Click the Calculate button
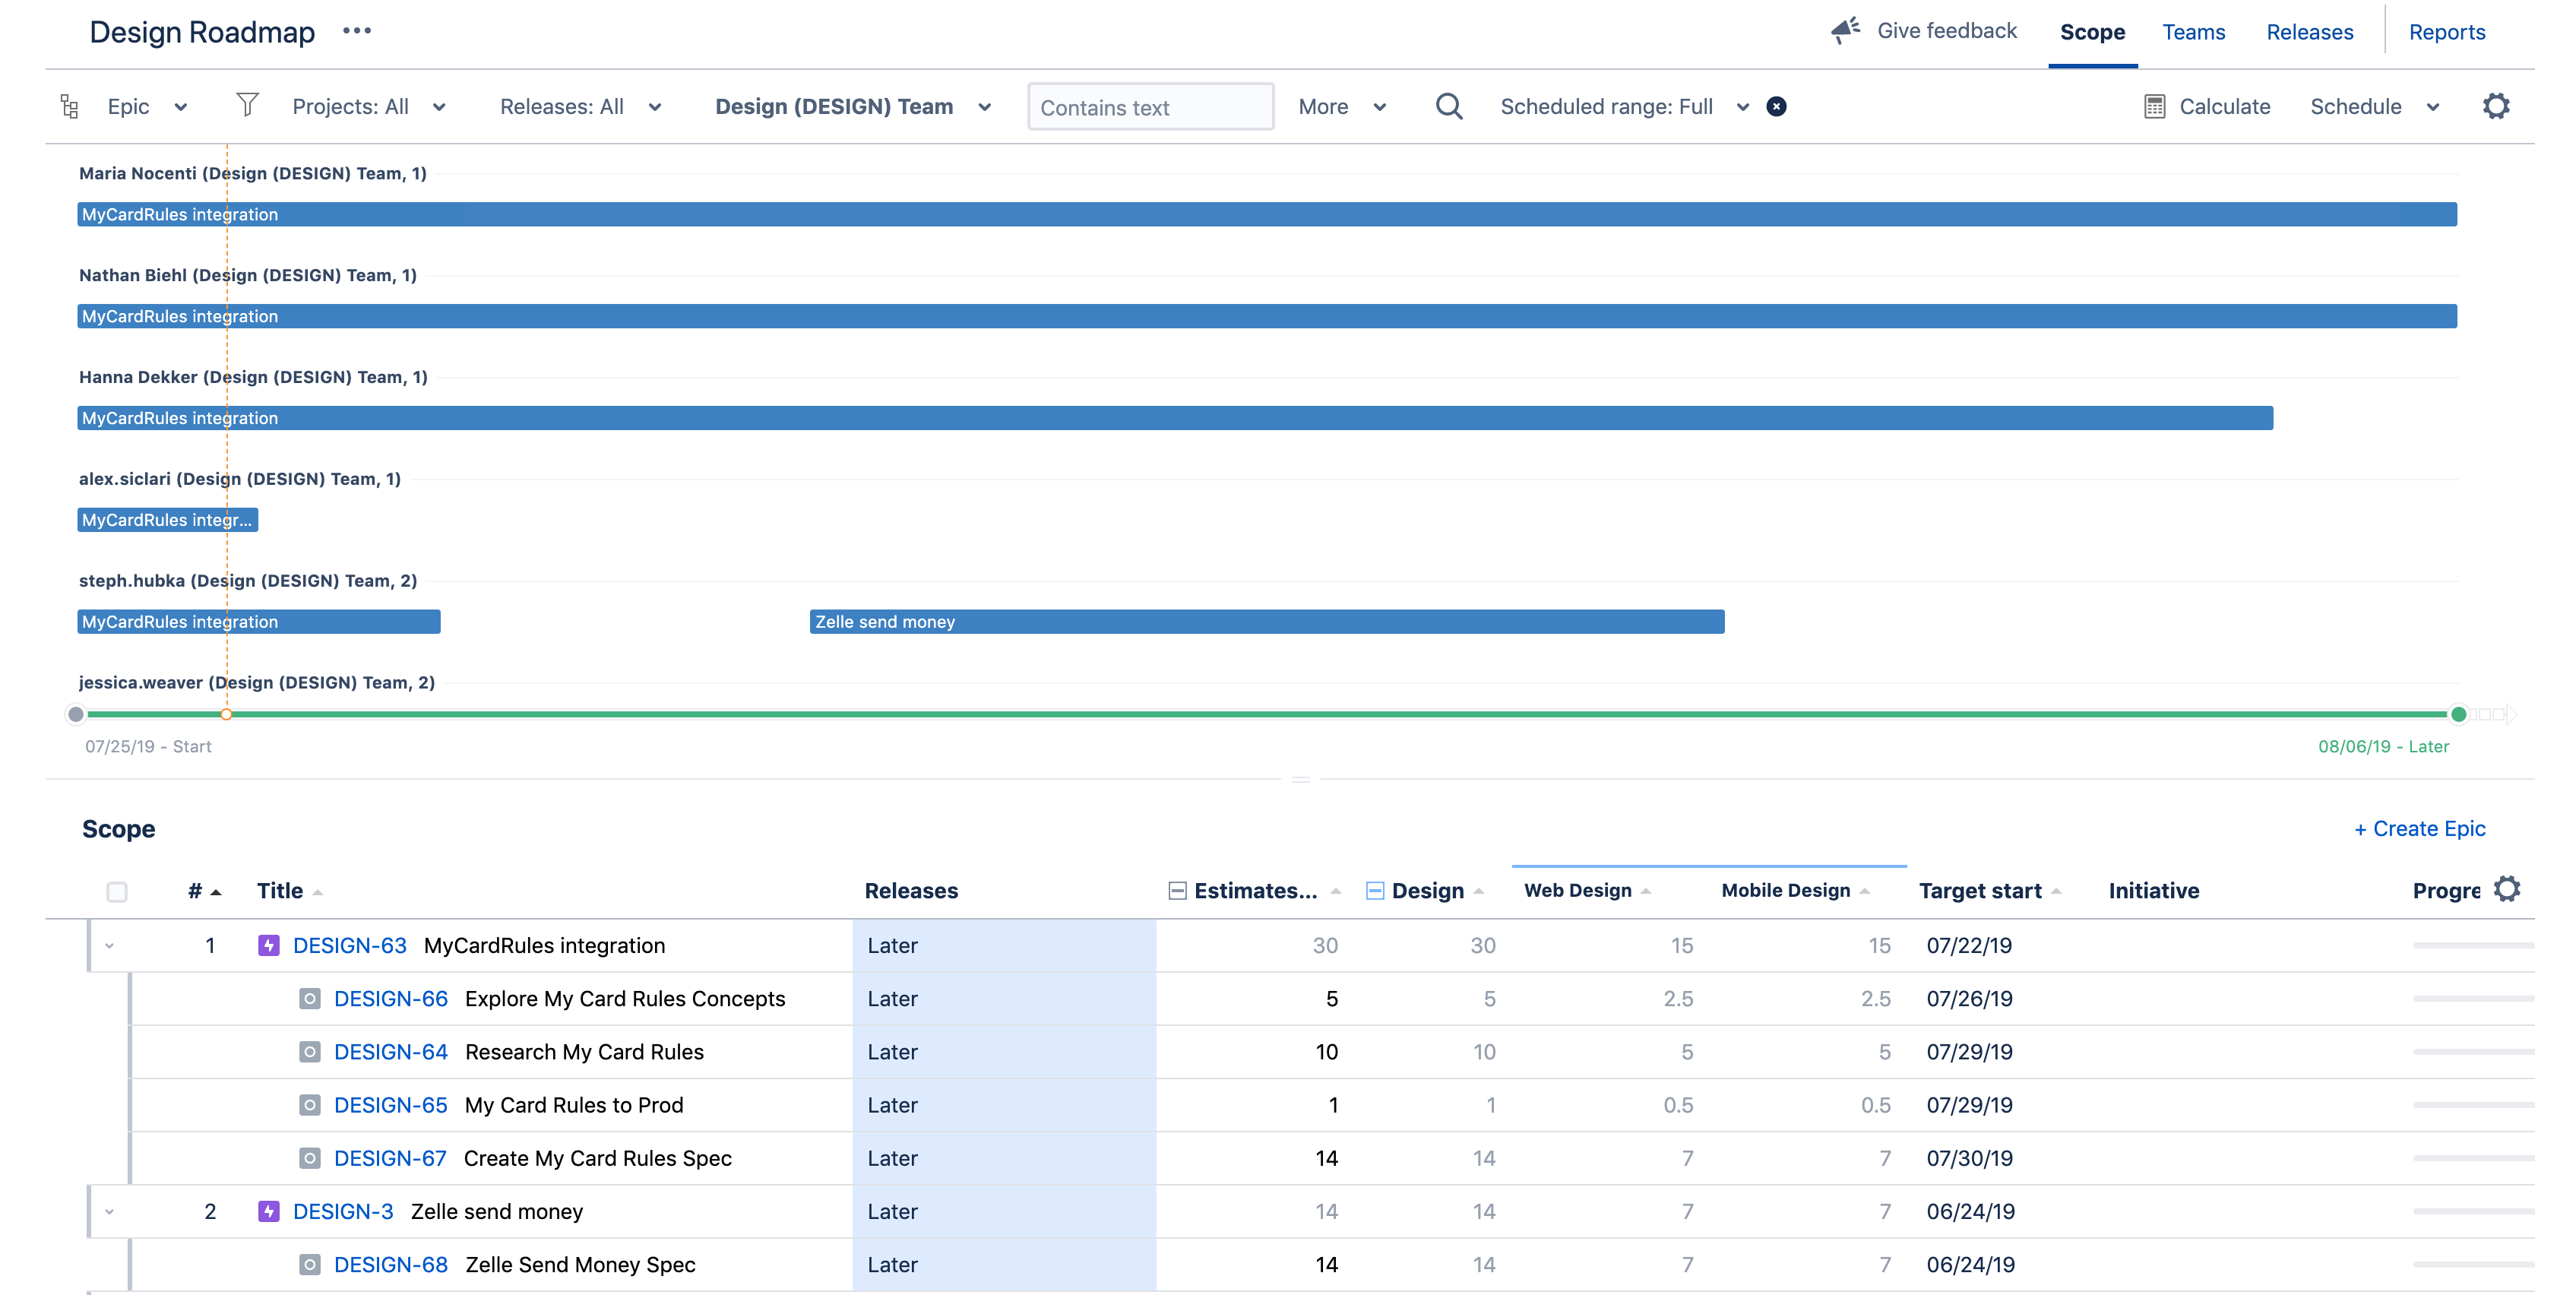The image size is (2576, 1295). (2207, 106)
